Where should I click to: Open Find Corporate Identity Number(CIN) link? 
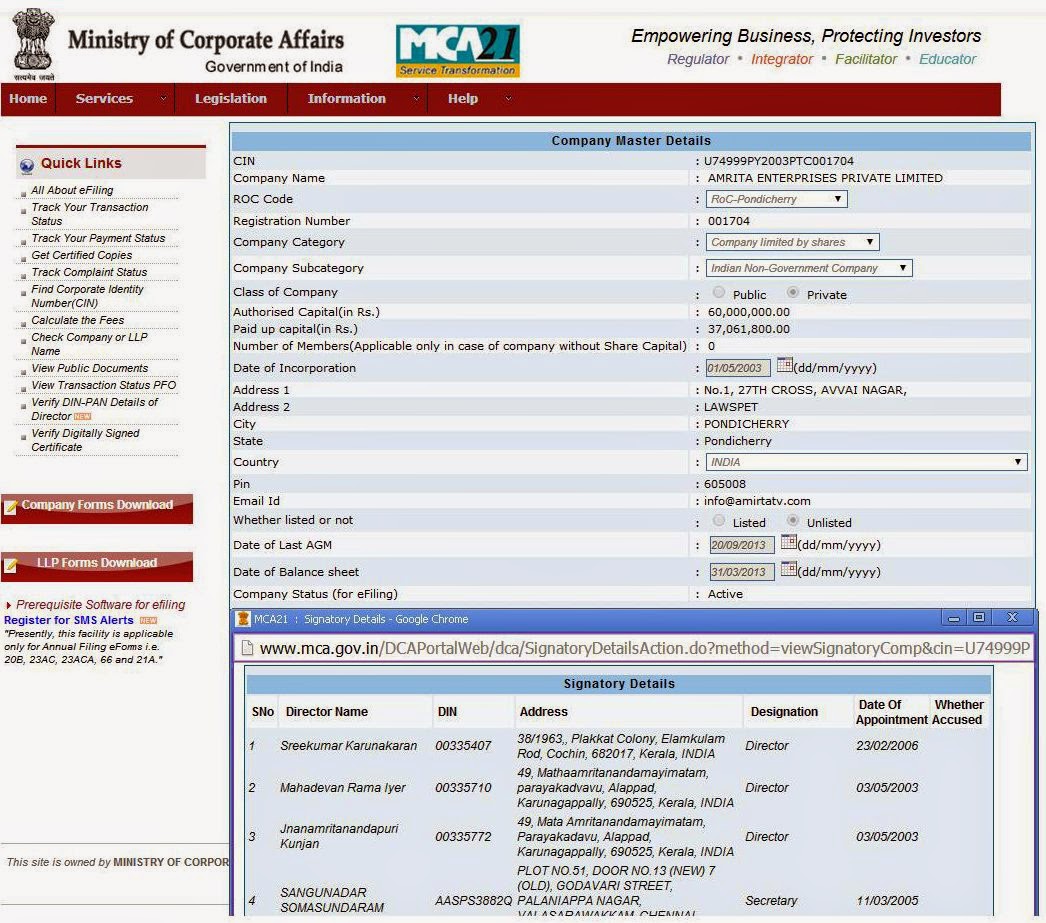pos(87,296)
